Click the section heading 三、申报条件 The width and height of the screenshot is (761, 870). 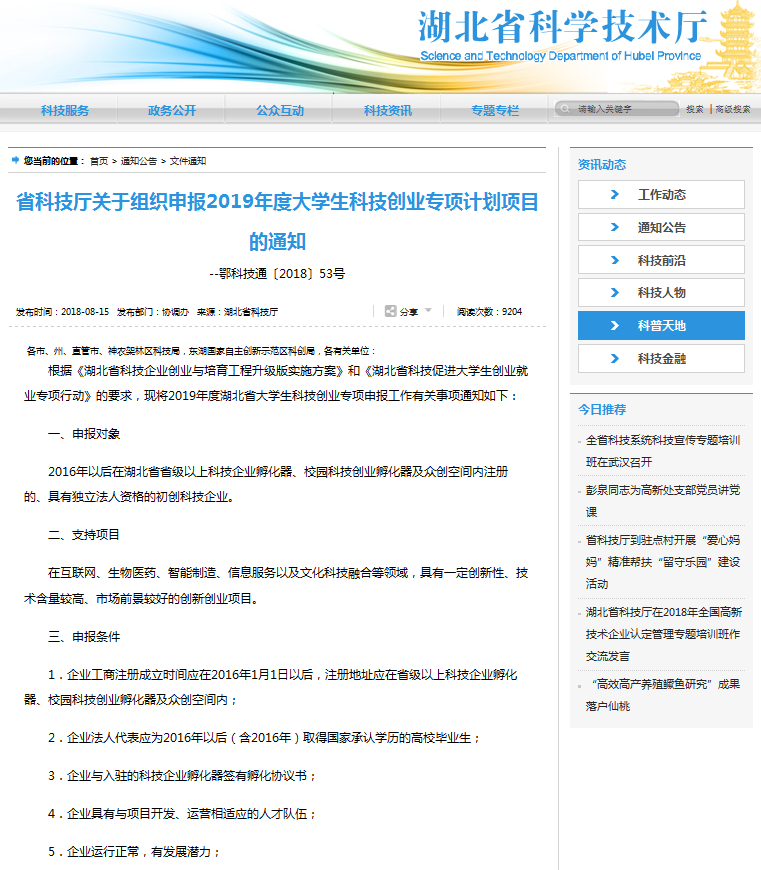point(84,636)
